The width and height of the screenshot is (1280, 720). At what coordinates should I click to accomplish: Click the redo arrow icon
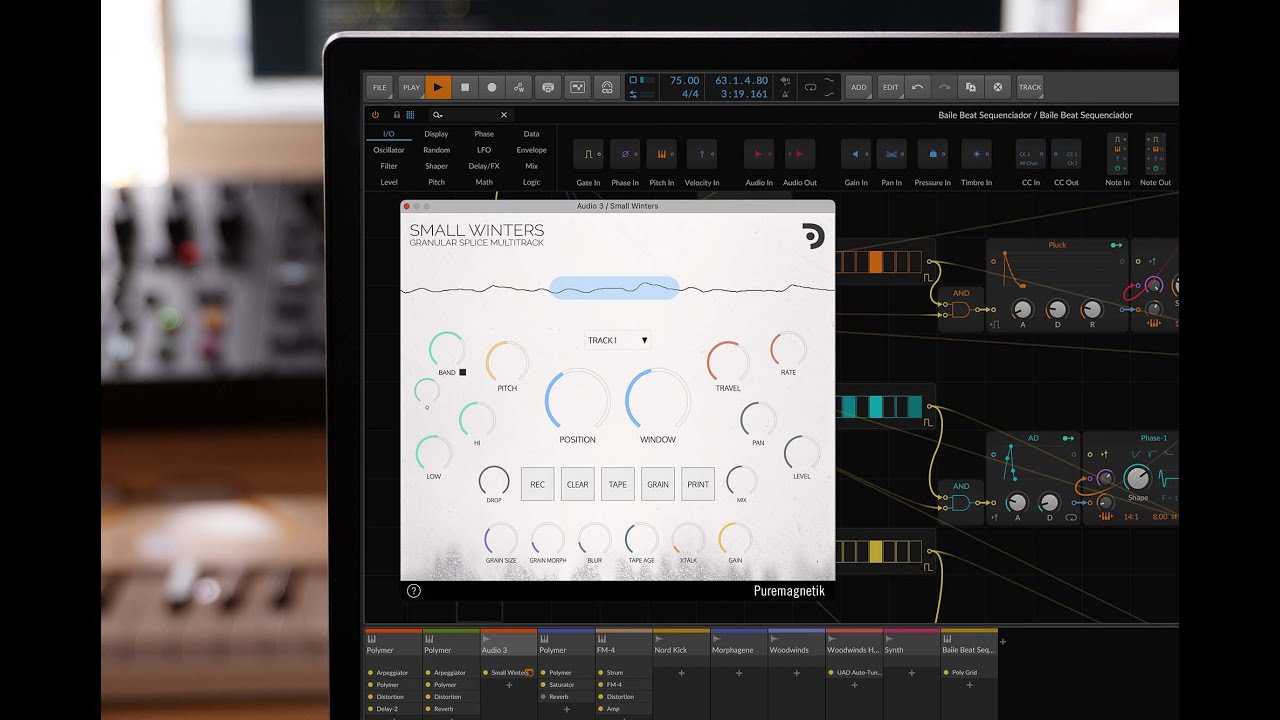tap(944, 87)
